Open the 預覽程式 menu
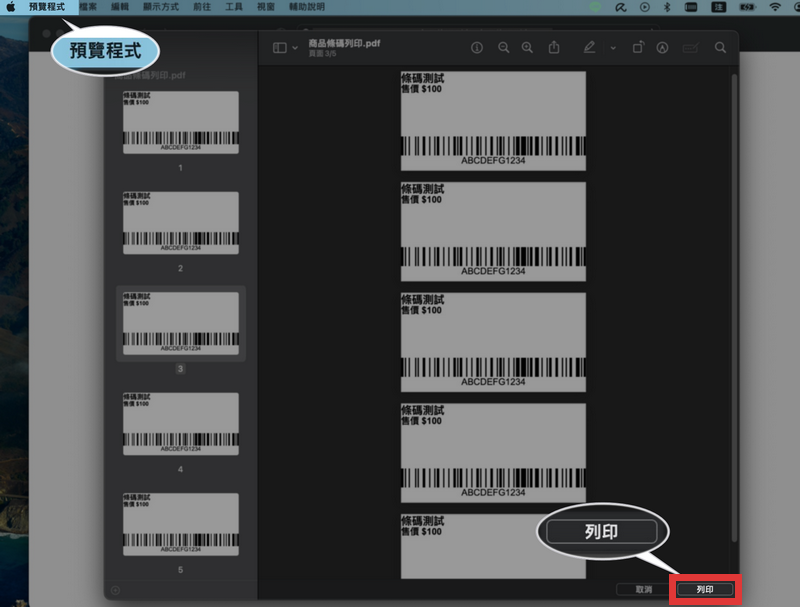 [x=47, y=7]
